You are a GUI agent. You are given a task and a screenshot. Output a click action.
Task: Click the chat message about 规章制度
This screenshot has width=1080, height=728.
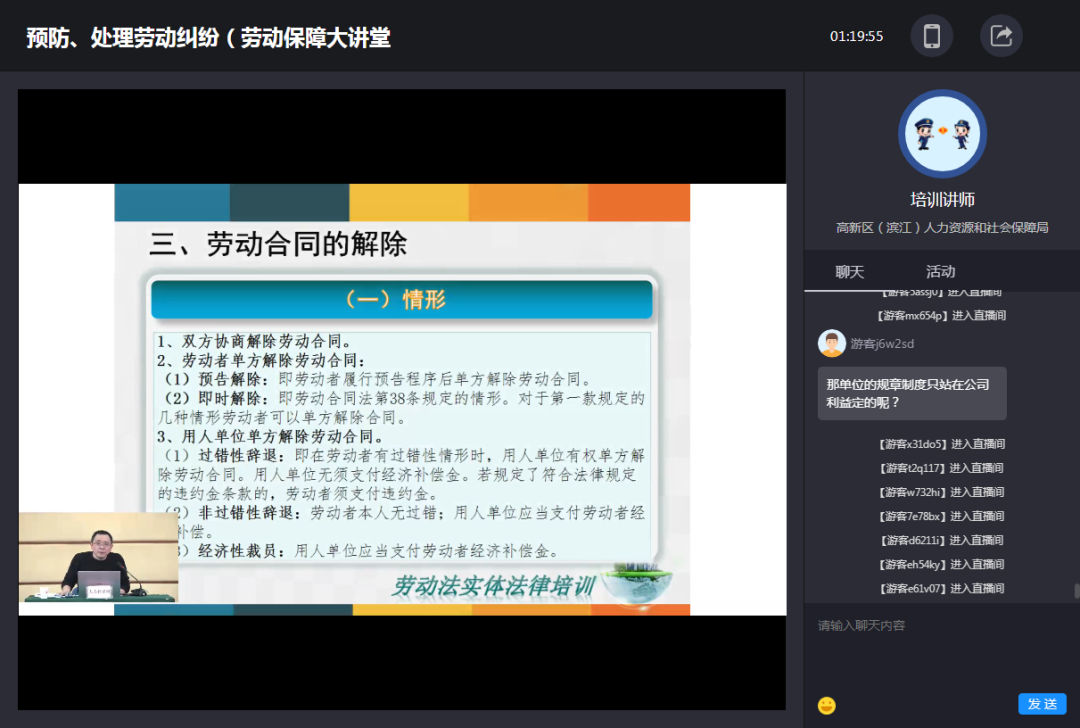pos(911,393)
